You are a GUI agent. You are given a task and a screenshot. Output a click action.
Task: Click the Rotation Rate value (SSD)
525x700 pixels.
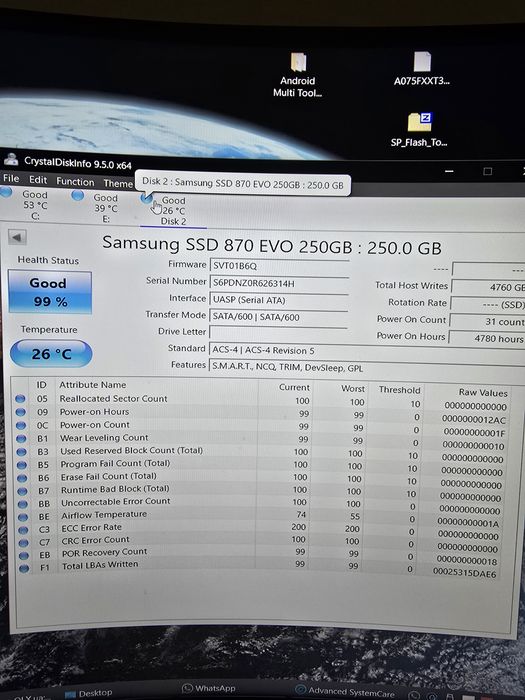tap(488, 304)
